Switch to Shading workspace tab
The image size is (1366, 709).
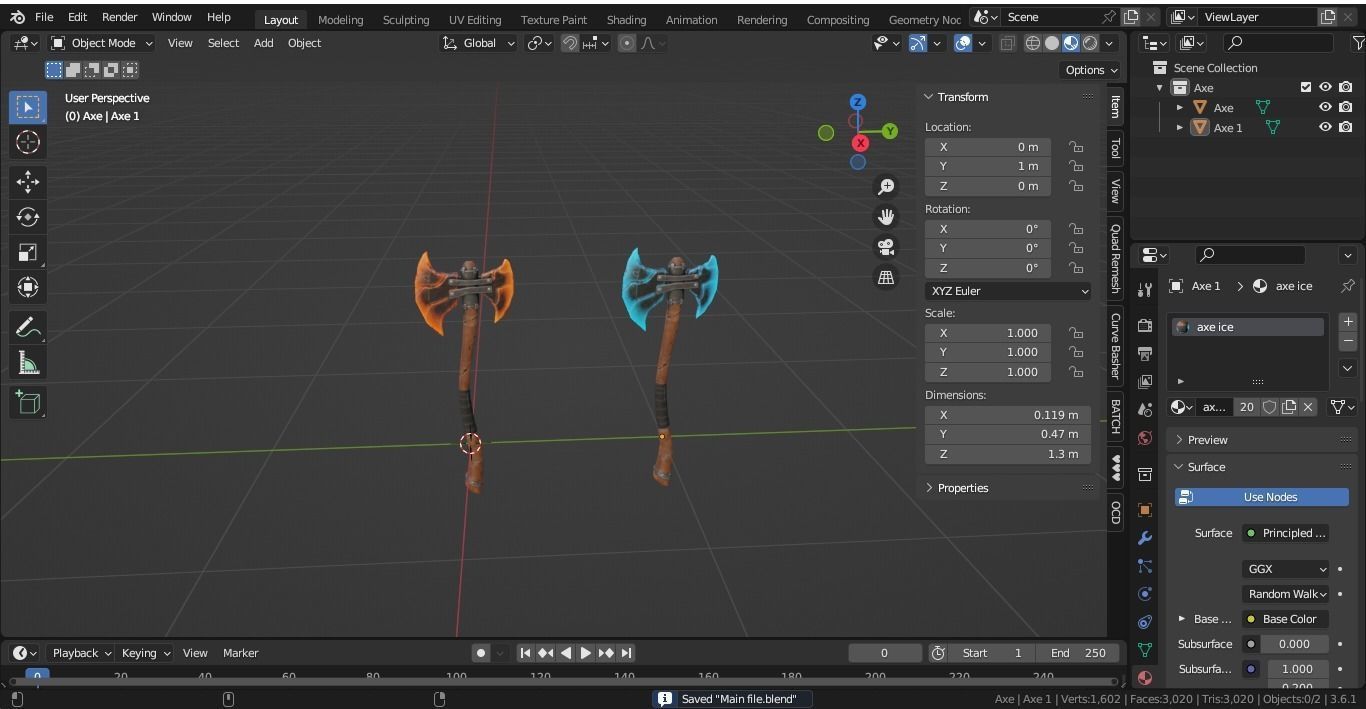pyautogui.click(x=626, y=19)
